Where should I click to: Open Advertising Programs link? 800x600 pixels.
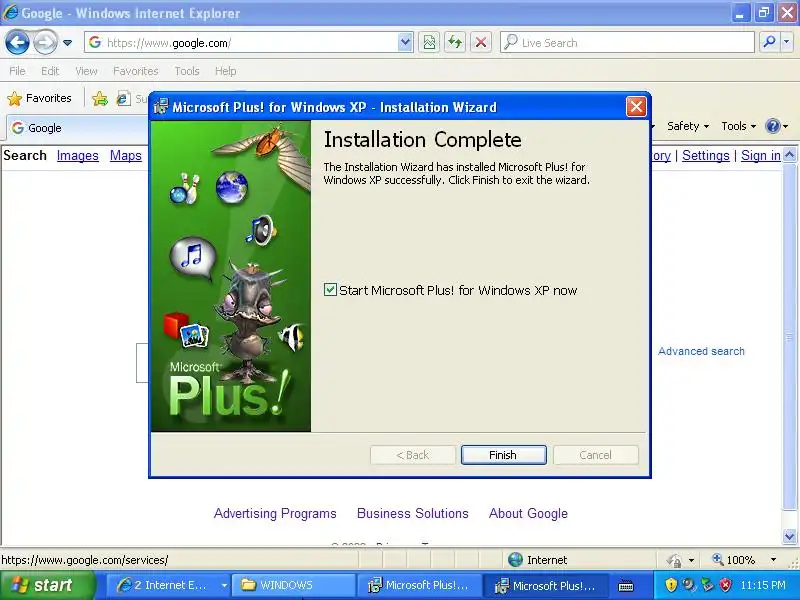[275, 513]
